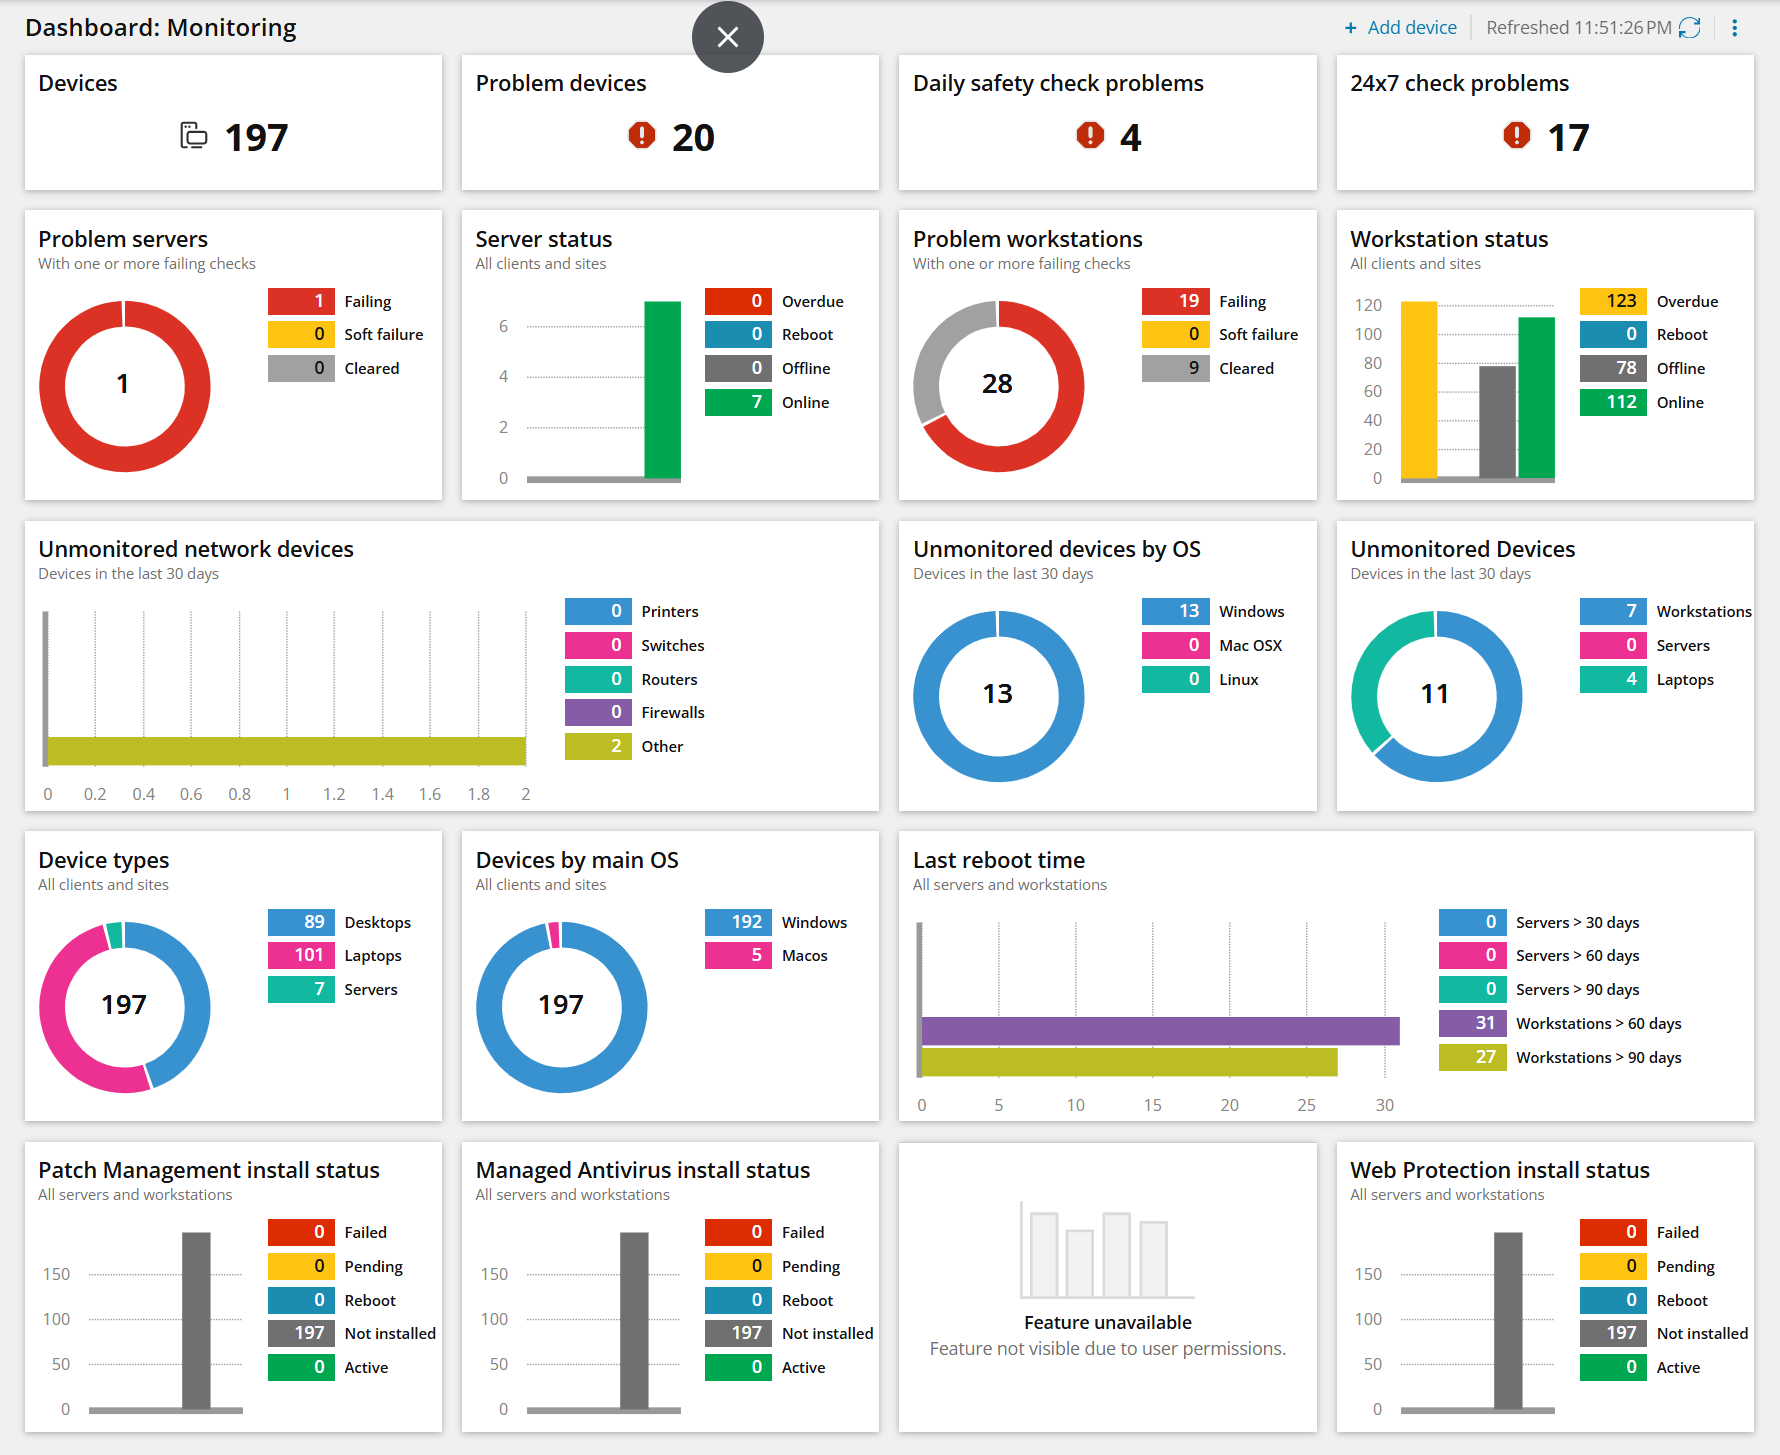Click Macos 5 in Devices by main OS
The height and width of the screenshot is (1455, 1780).
767,955
